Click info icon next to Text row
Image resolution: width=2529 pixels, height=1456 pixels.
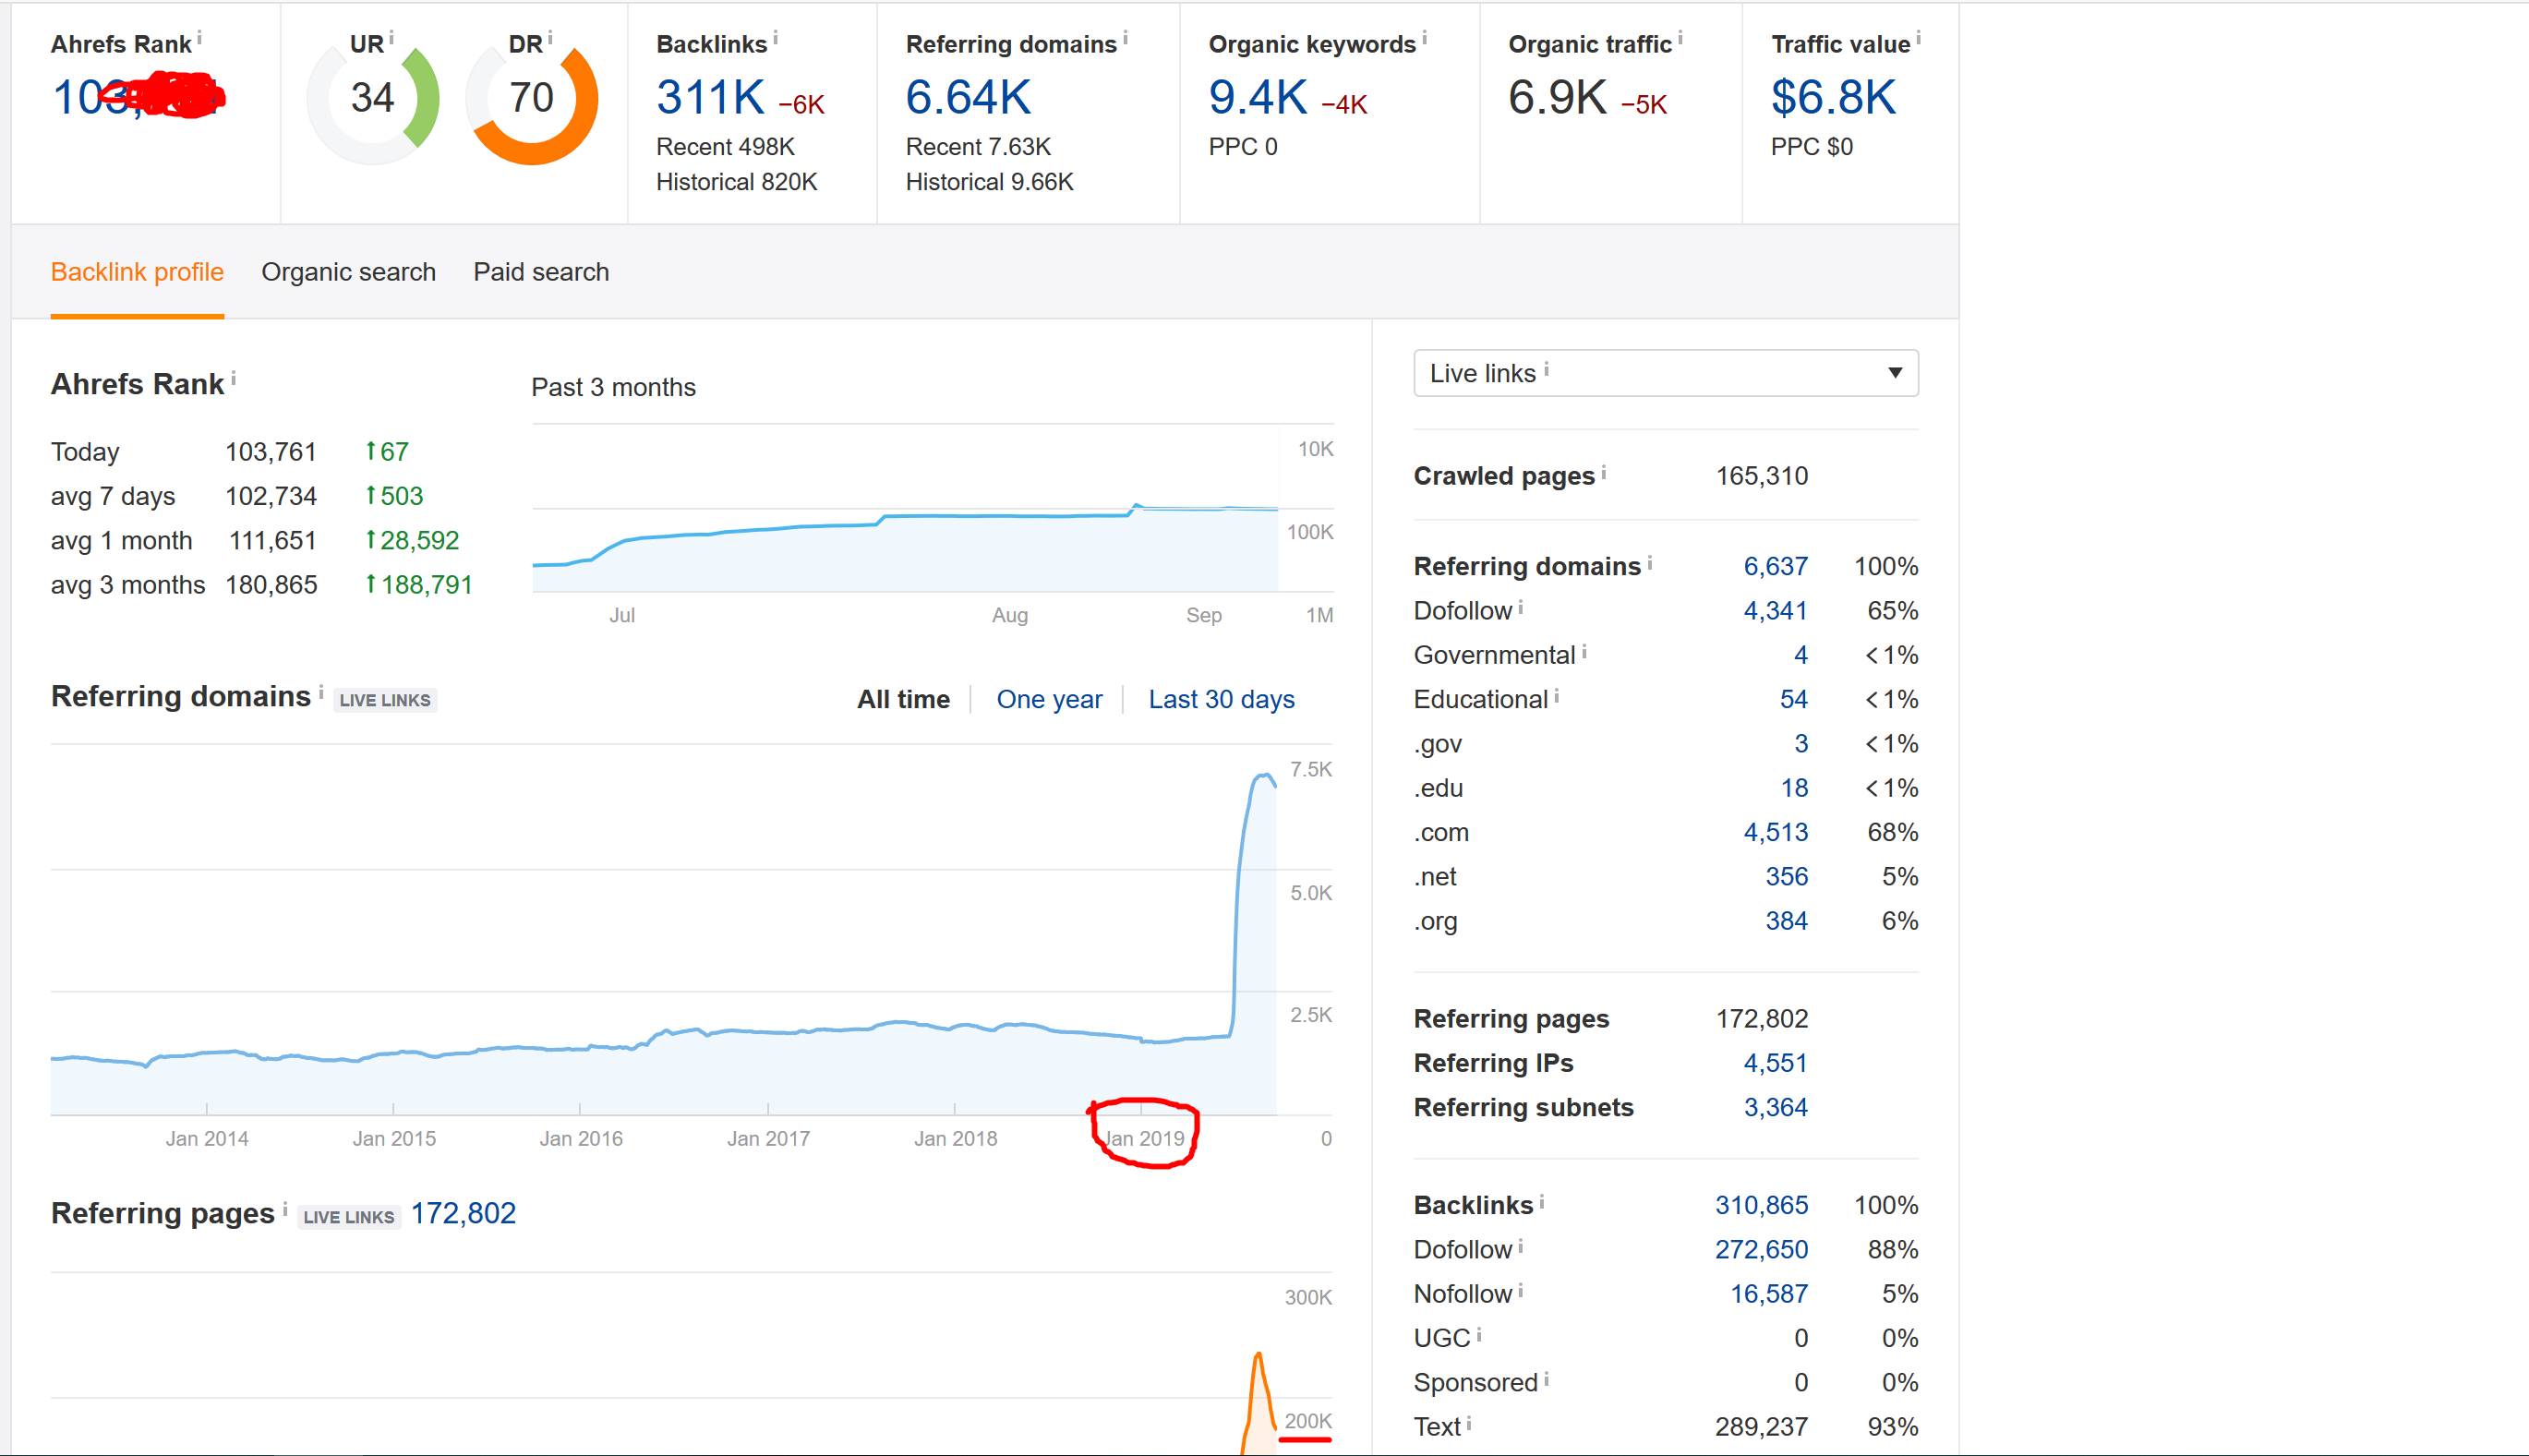1469,1422
